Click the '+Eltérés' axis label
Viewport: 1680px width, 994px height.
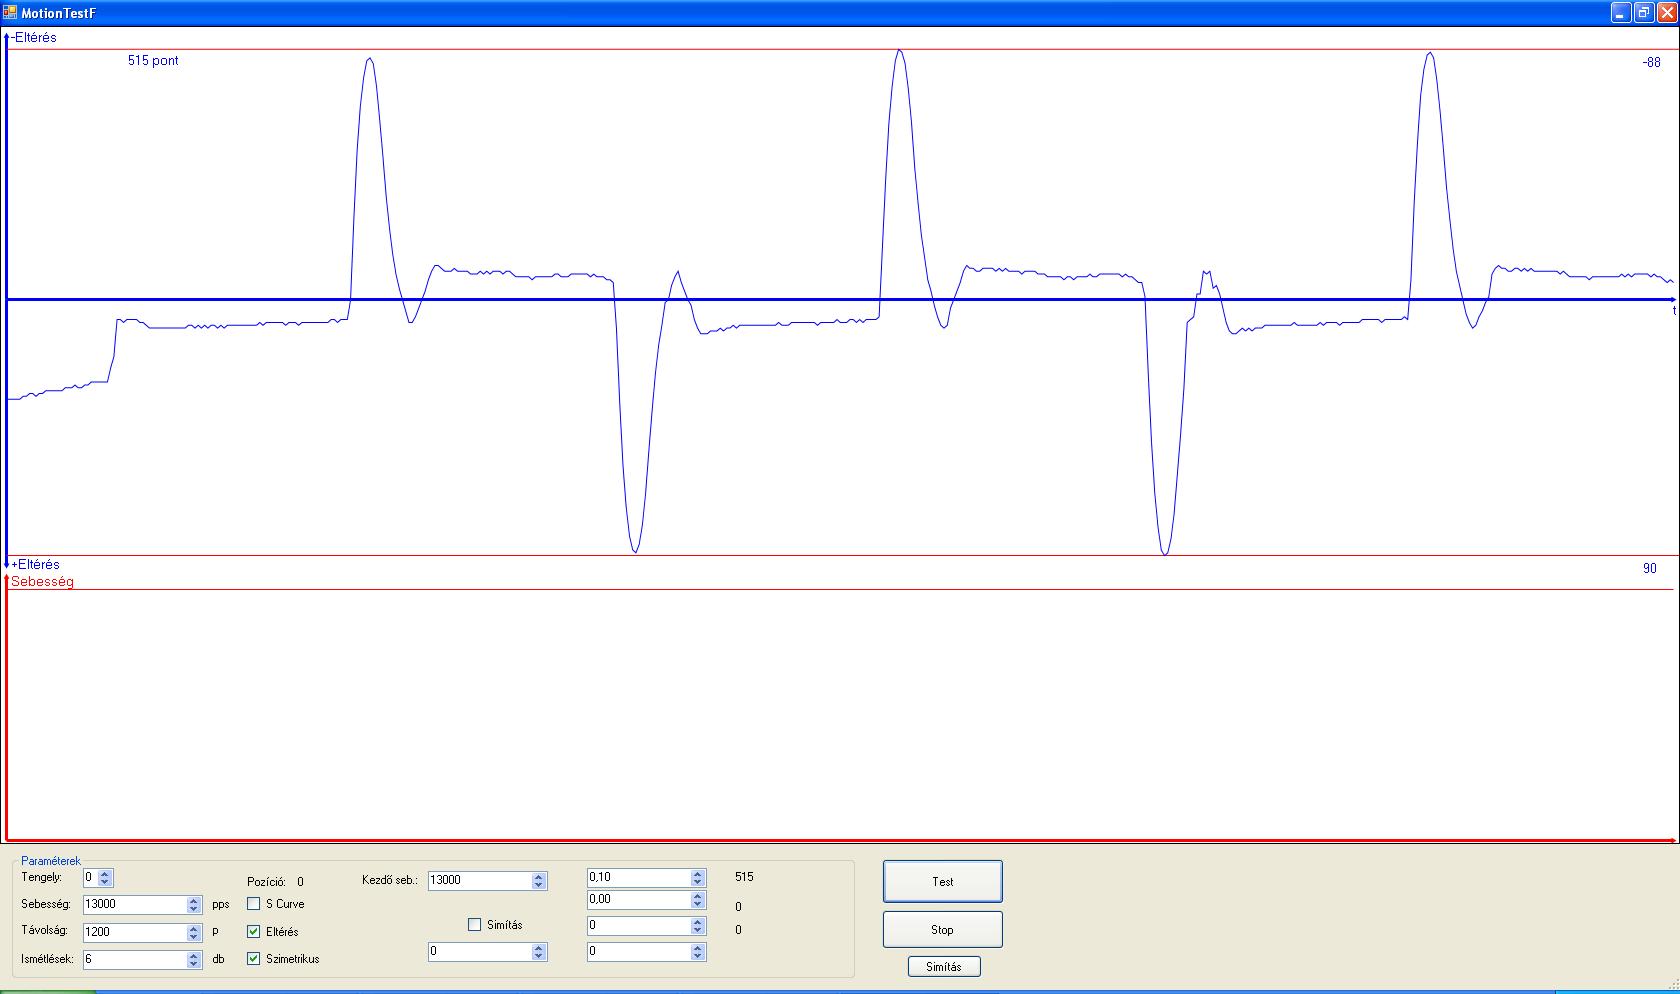(x=35, y=564)
